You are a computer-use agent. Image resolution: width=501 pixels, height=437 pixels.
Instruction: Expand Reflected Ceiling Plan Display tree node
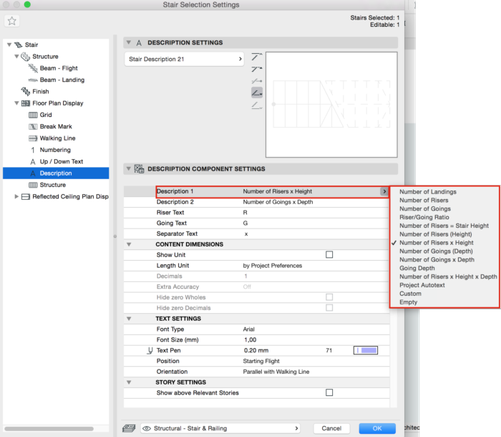(16, 196)
